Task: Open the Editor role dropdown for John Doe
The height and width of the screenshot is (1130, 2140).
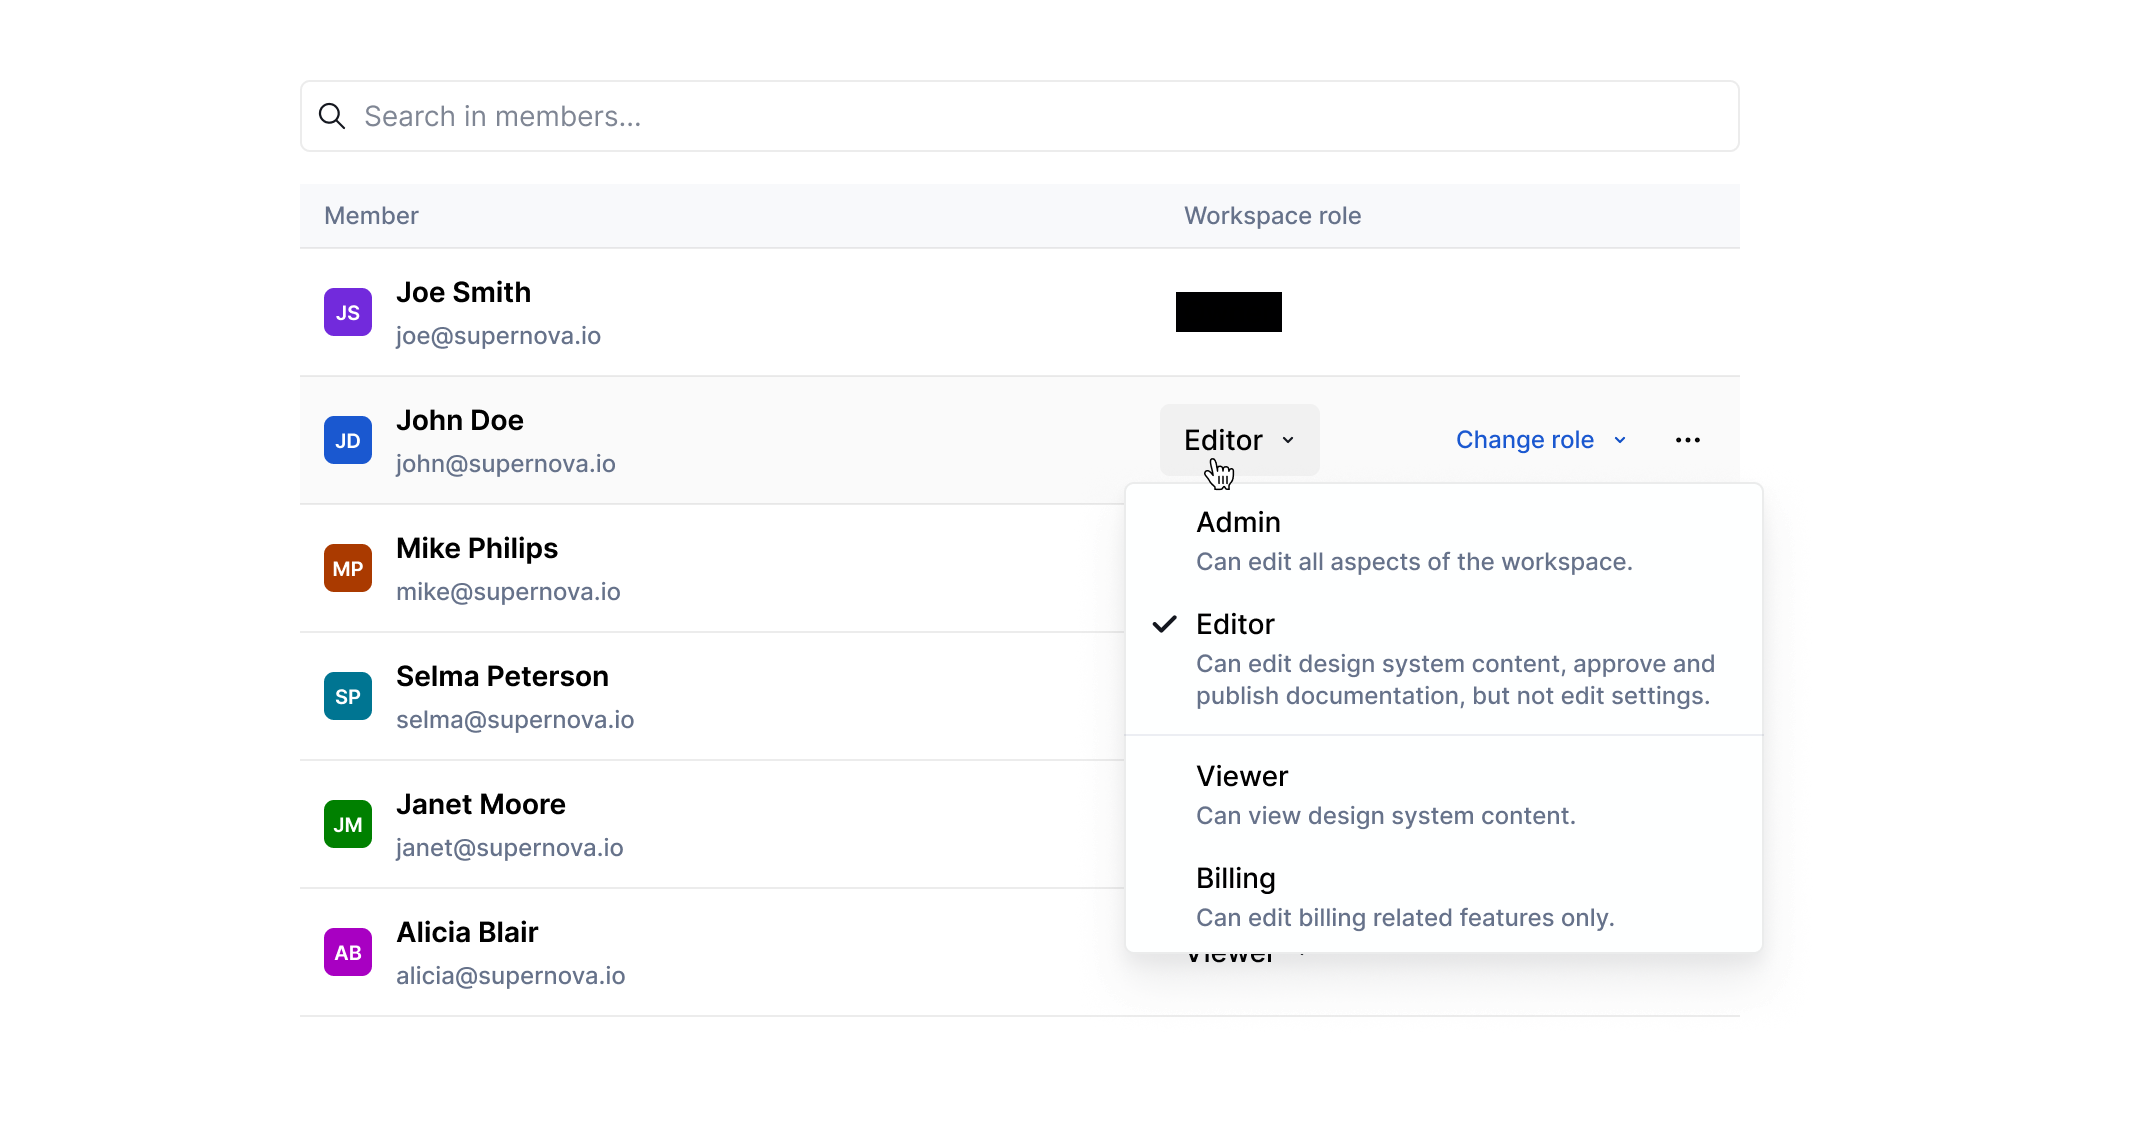Action: (x=1238, y=440)
